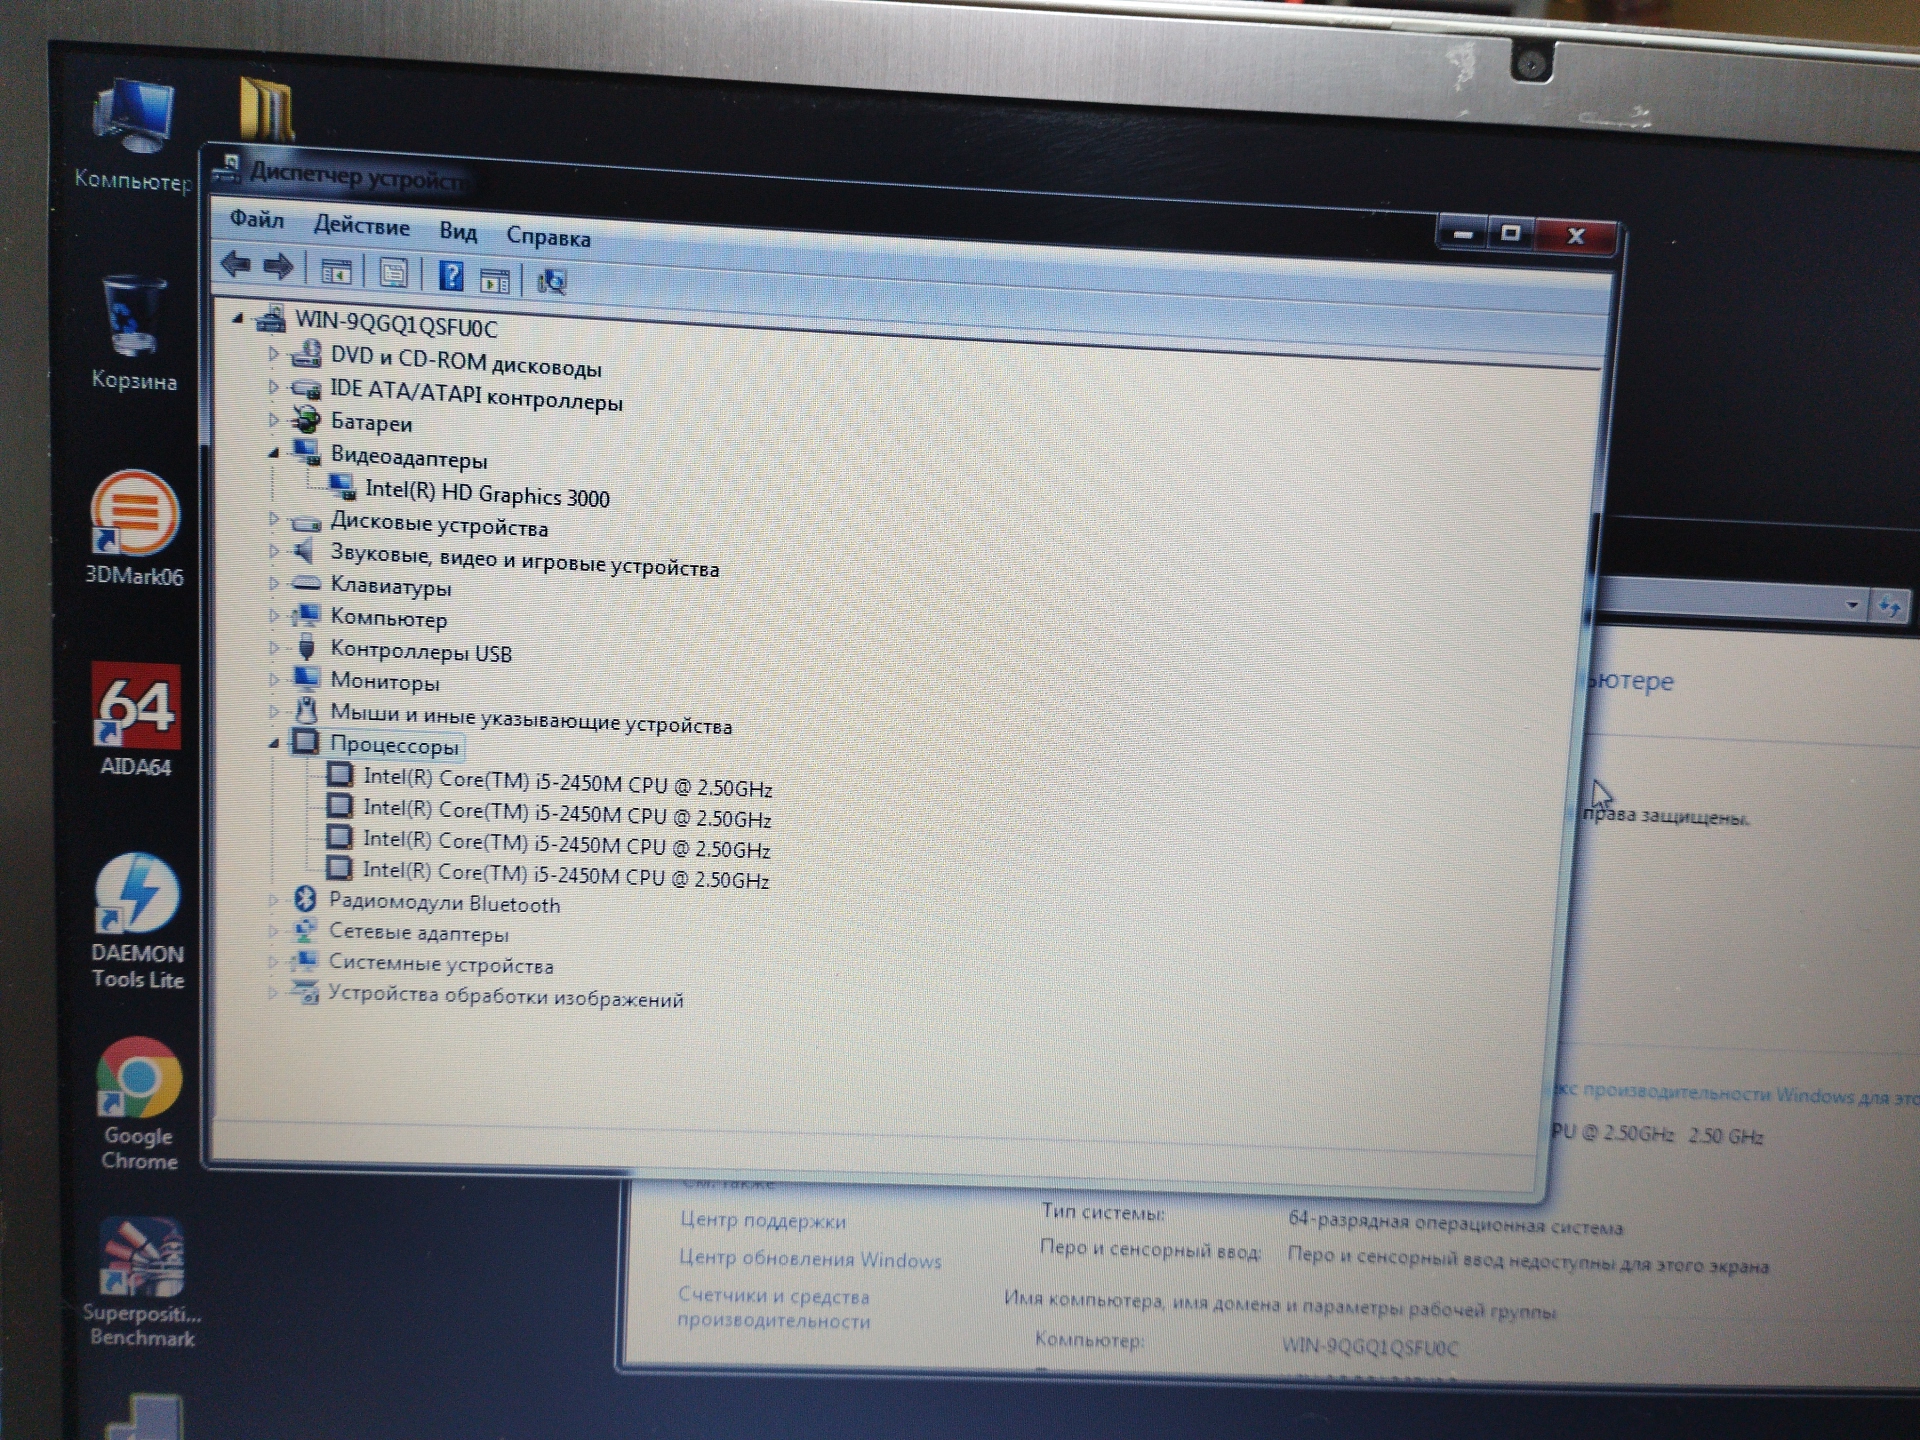Click the Show/Hide console tree toolbar icon
The height and width of the screenshot is (1440, 1920).
(x=336, y=271)
